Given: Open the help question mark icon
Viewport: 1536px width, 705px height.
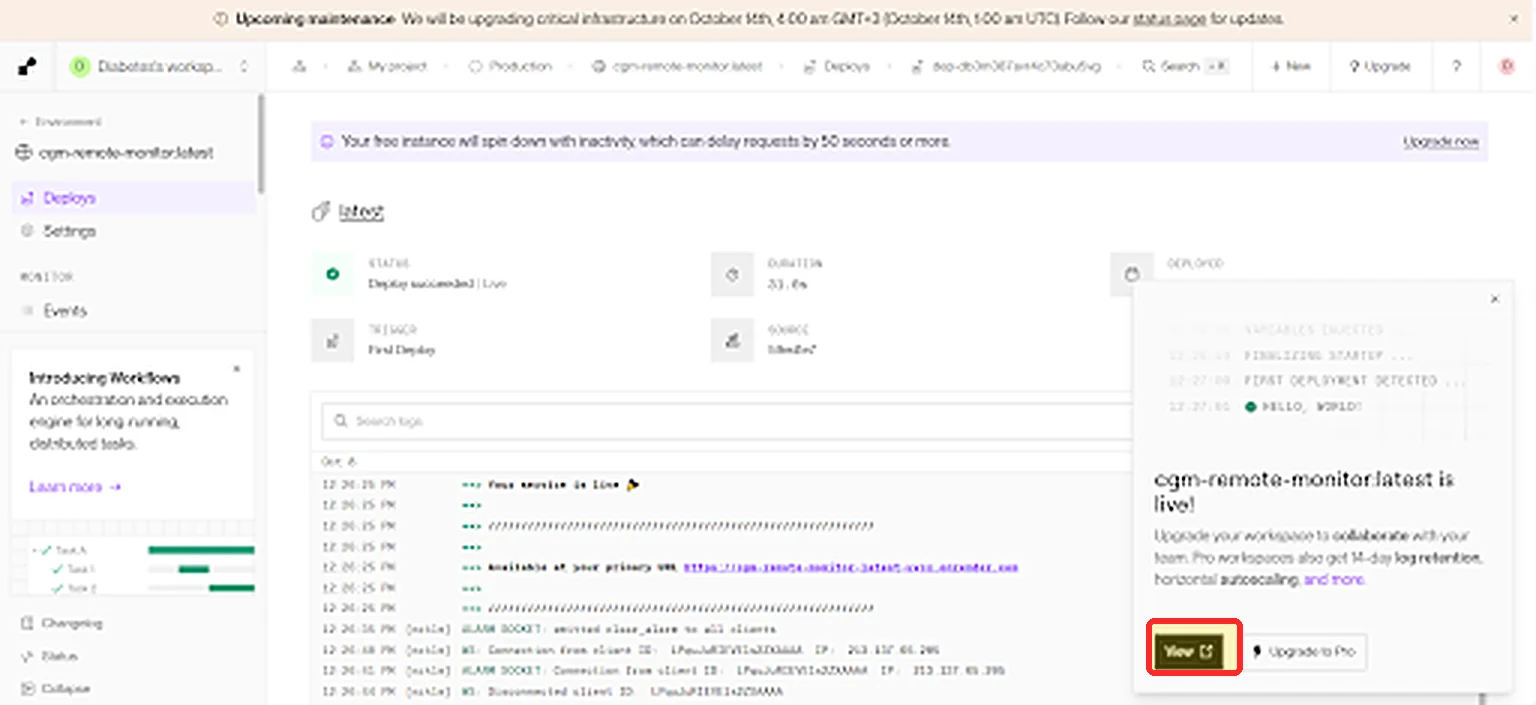Looking at the screenshot, I should 1456,67.
